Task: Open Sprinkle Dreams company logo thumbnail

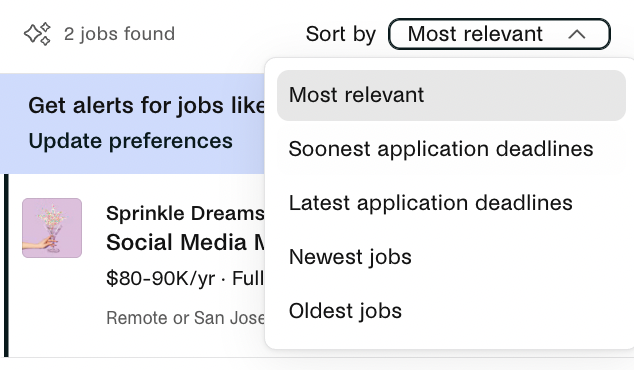Action: click(52, 228)
